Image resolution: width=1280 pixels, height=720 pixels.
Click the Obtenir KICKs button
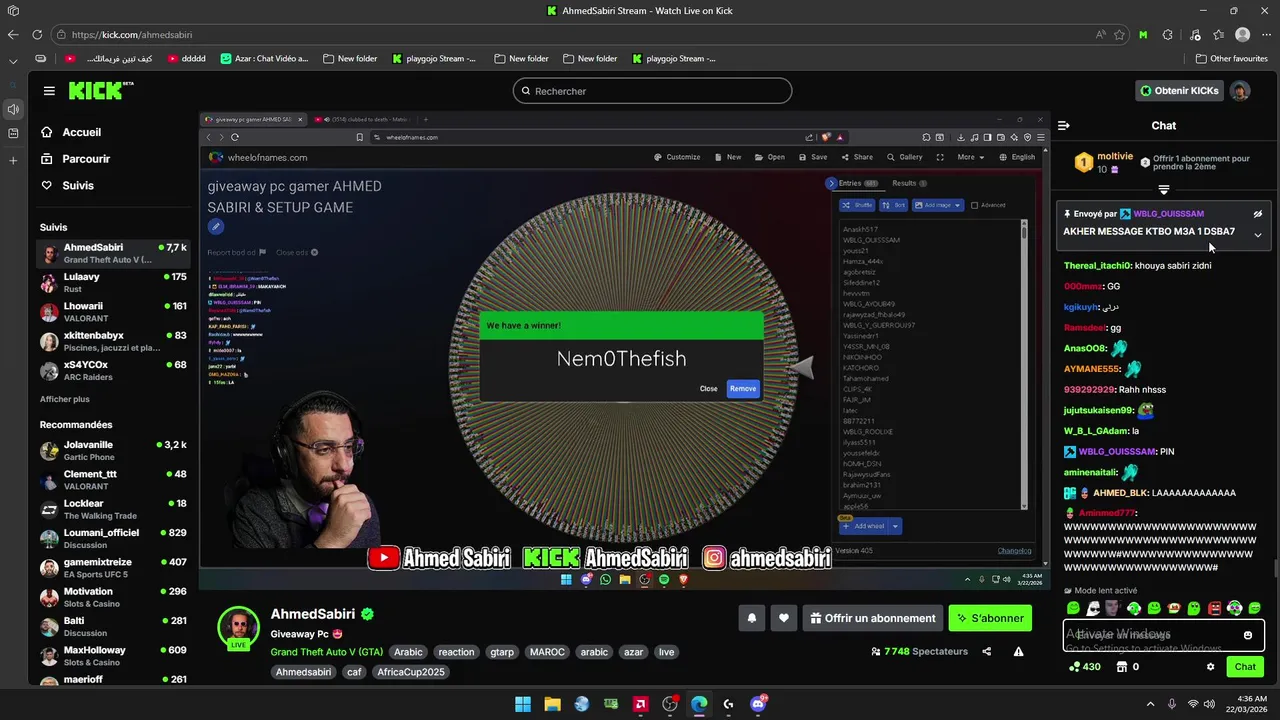point(1180,91)
